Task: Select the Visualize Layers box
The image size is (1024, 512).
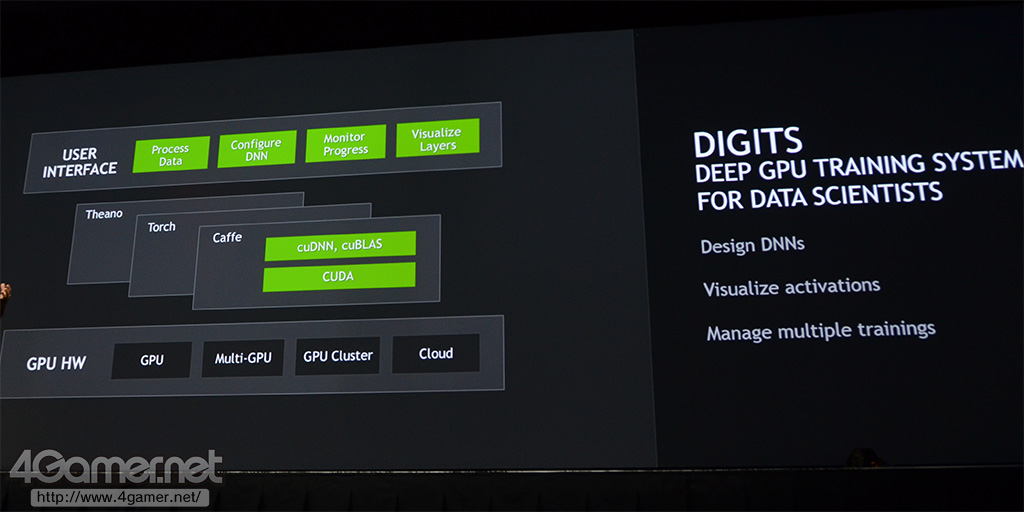Action: [438, 138]
